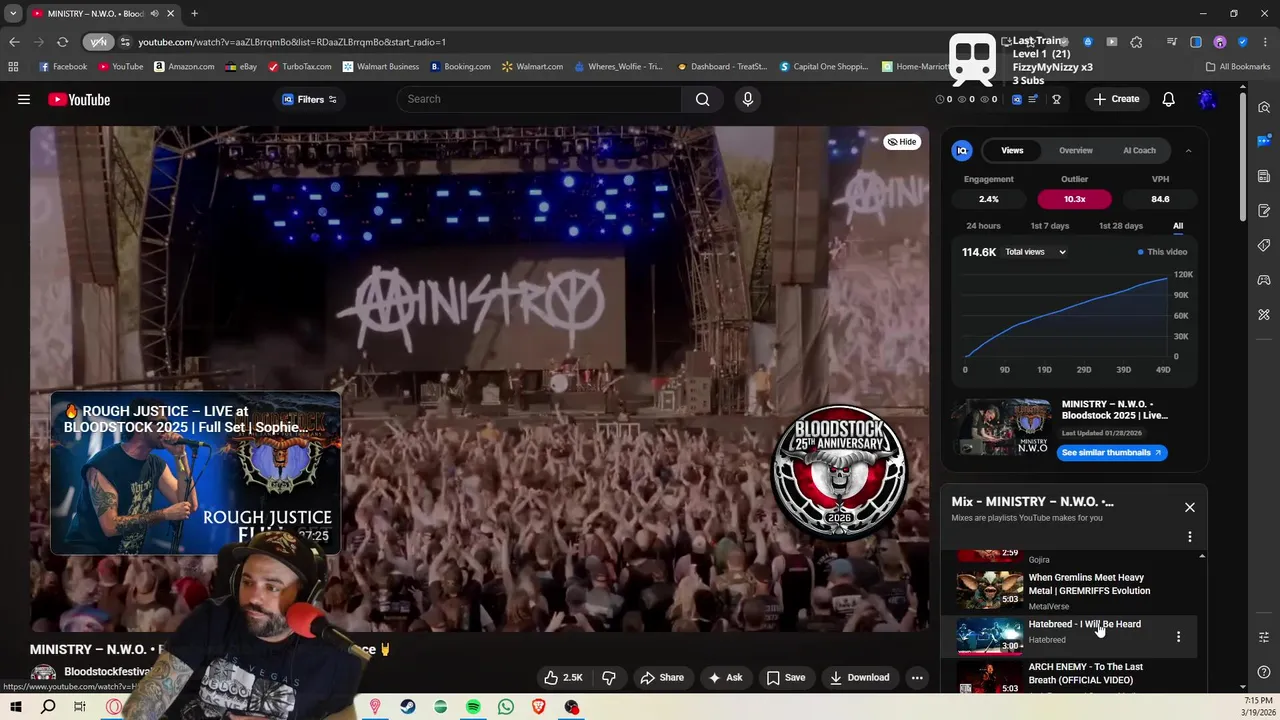Reload the page in browser
This screenshot has width=1280, height=720.
[62, 42]
